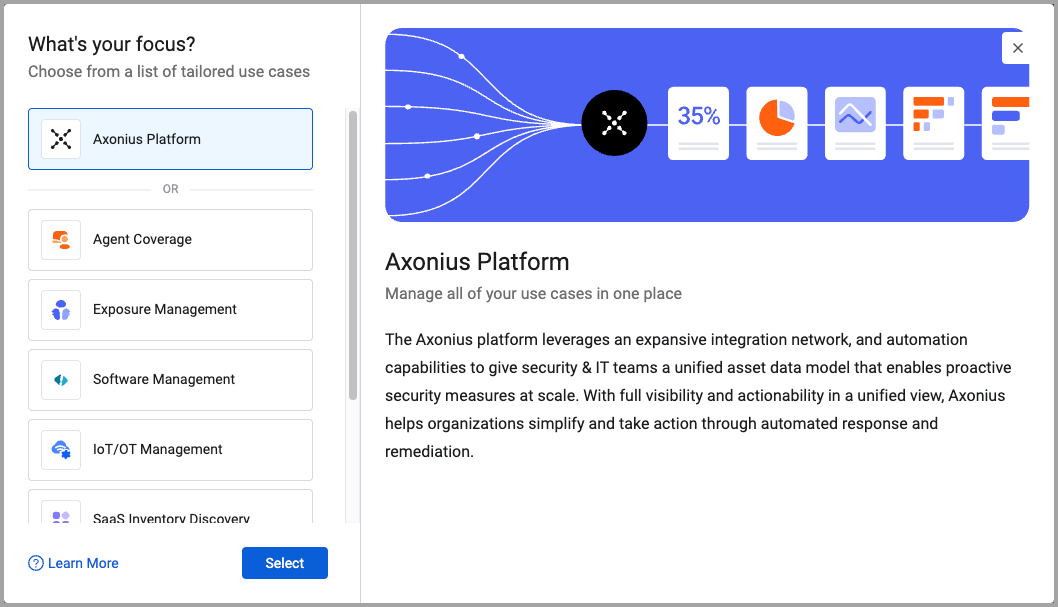Click the use case list scrollbar
The height and width of the screenshot is (607, 1058).
coord(353,255)
